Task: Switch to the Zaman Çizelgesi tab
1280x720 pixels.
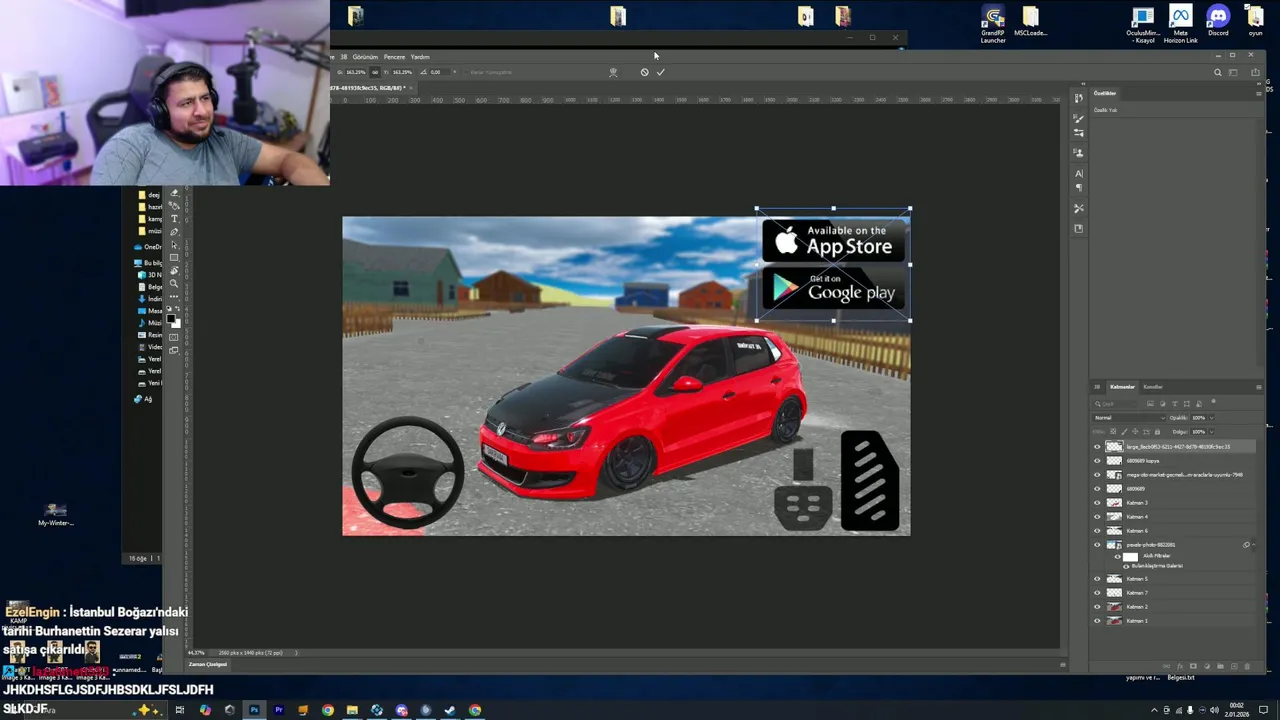Action: click(x=208, y=664)
